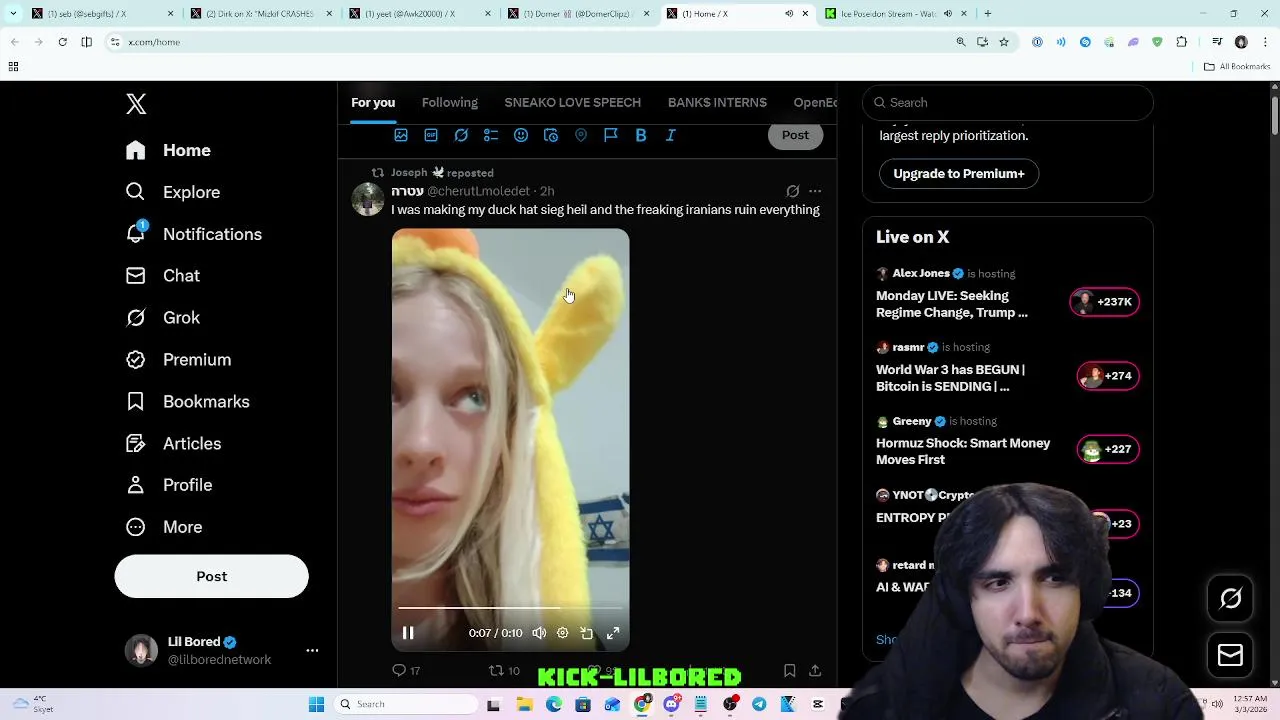1280x720 pixels.
Task: Share the duck hat post
Action: click(x=815, y=670)
